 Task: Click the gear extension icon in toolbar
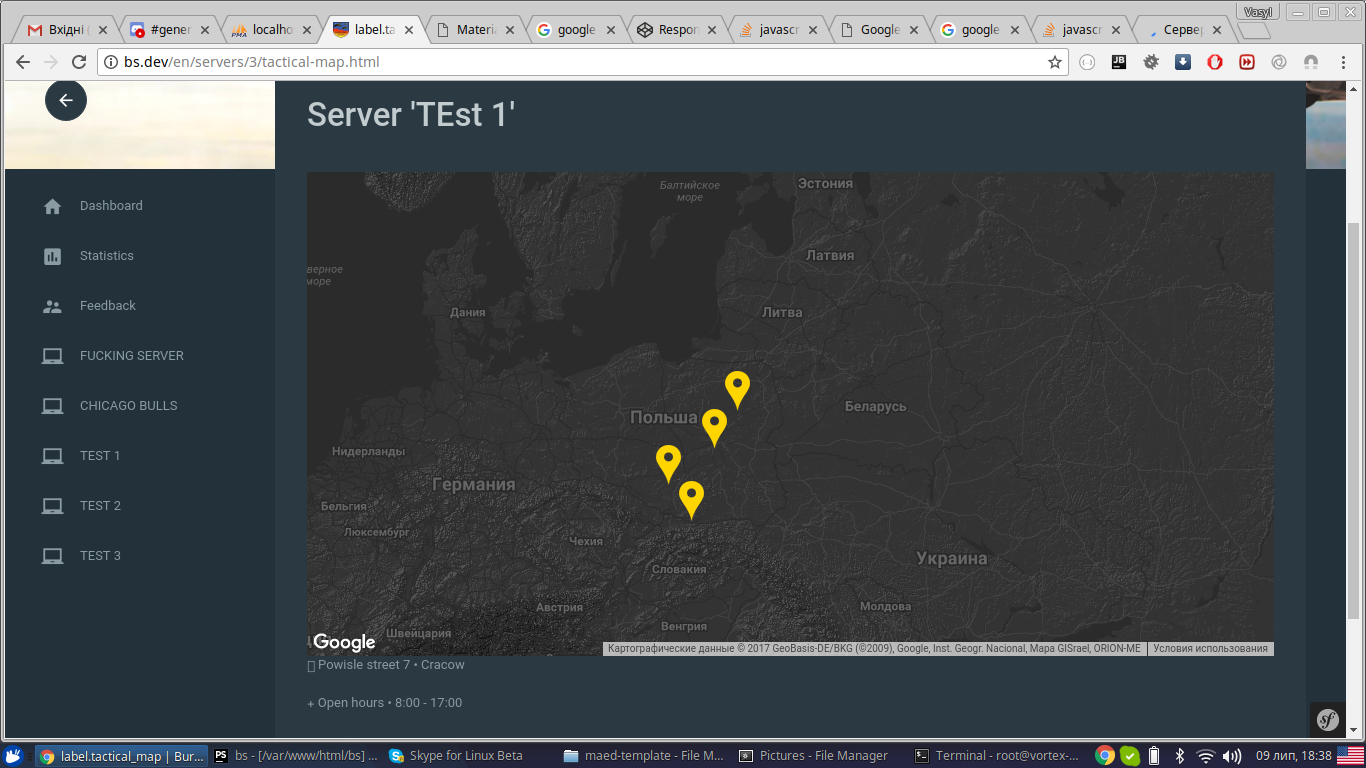point(1151,62)
